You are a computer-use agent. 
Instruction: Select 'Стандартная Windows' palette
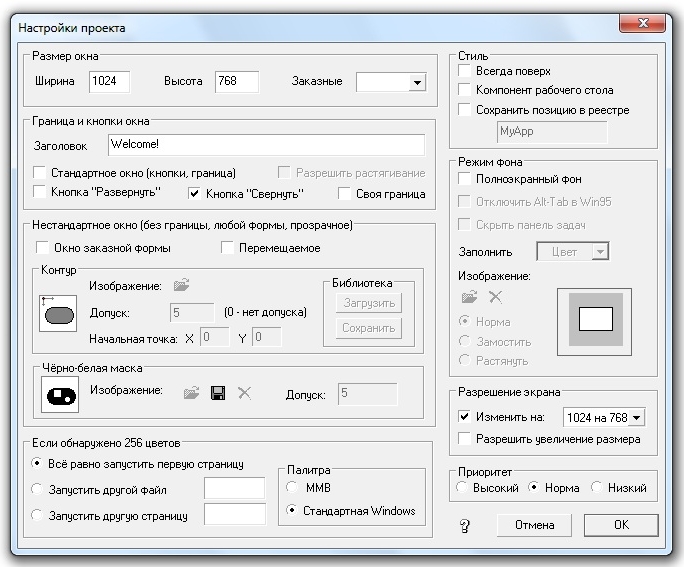point(291,510)
